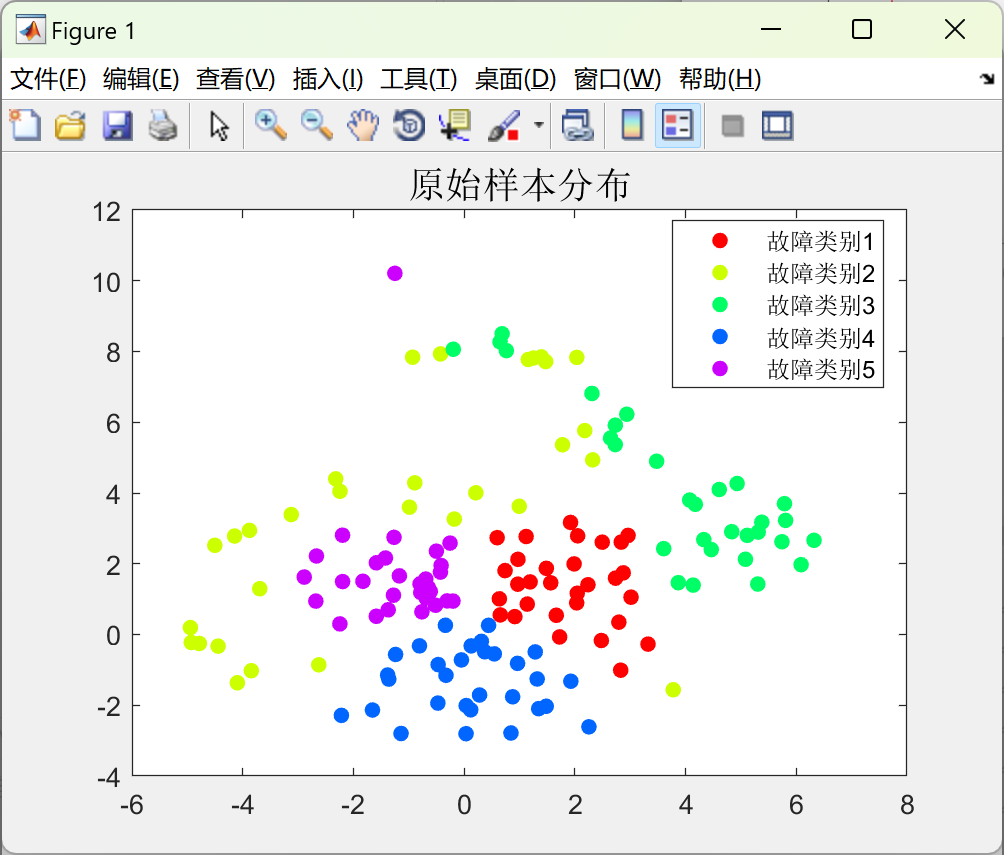Image resolution: width=1004 pixels, height=855 pixels.
Task: Select legend entry 故障类别5
Action: point(821,370)
